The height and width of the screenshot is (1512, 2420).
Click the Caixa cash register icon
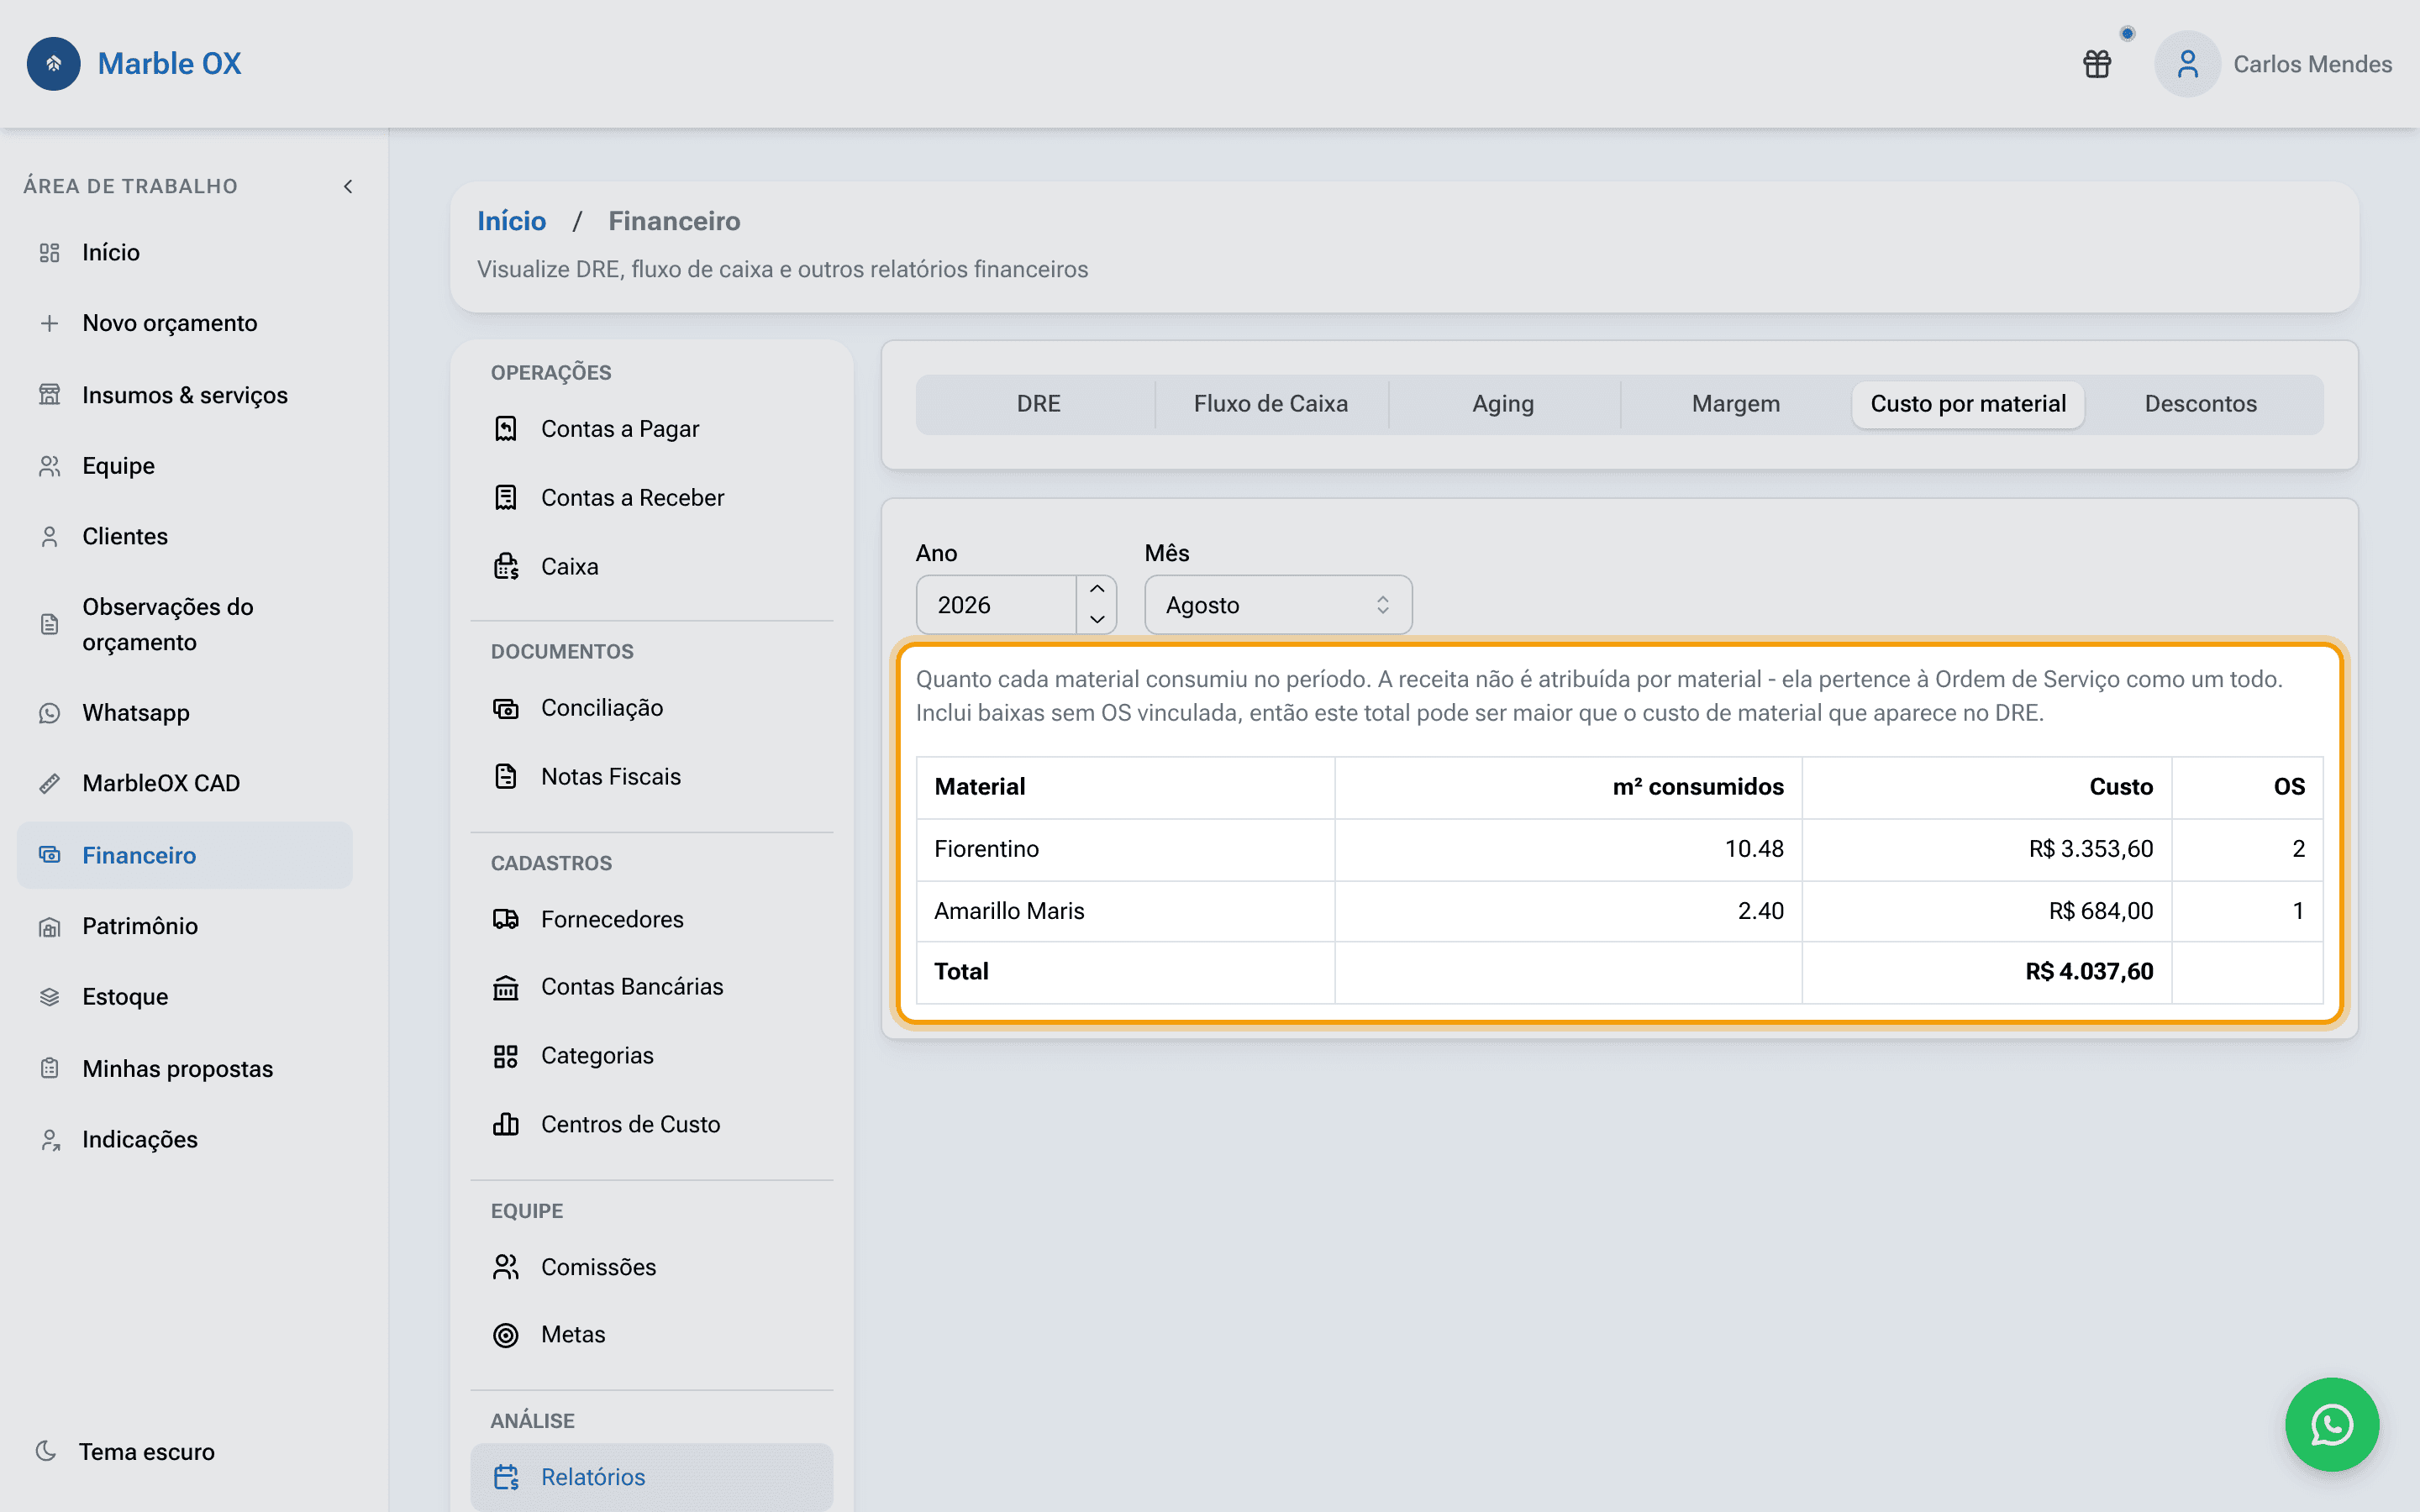point(506,567)
